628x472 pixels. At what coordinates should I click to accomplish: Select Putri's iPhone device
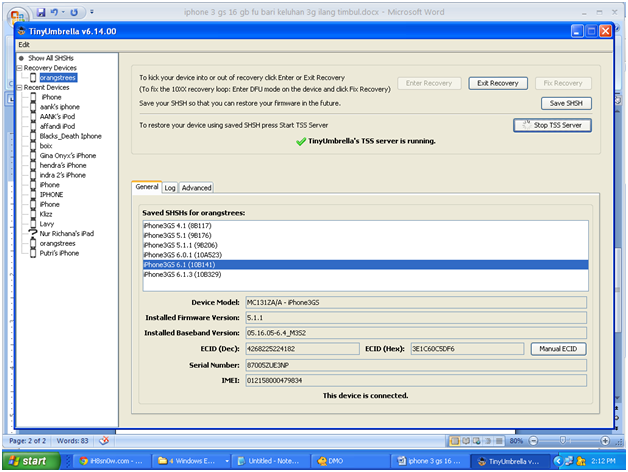[x=59, y=253]
